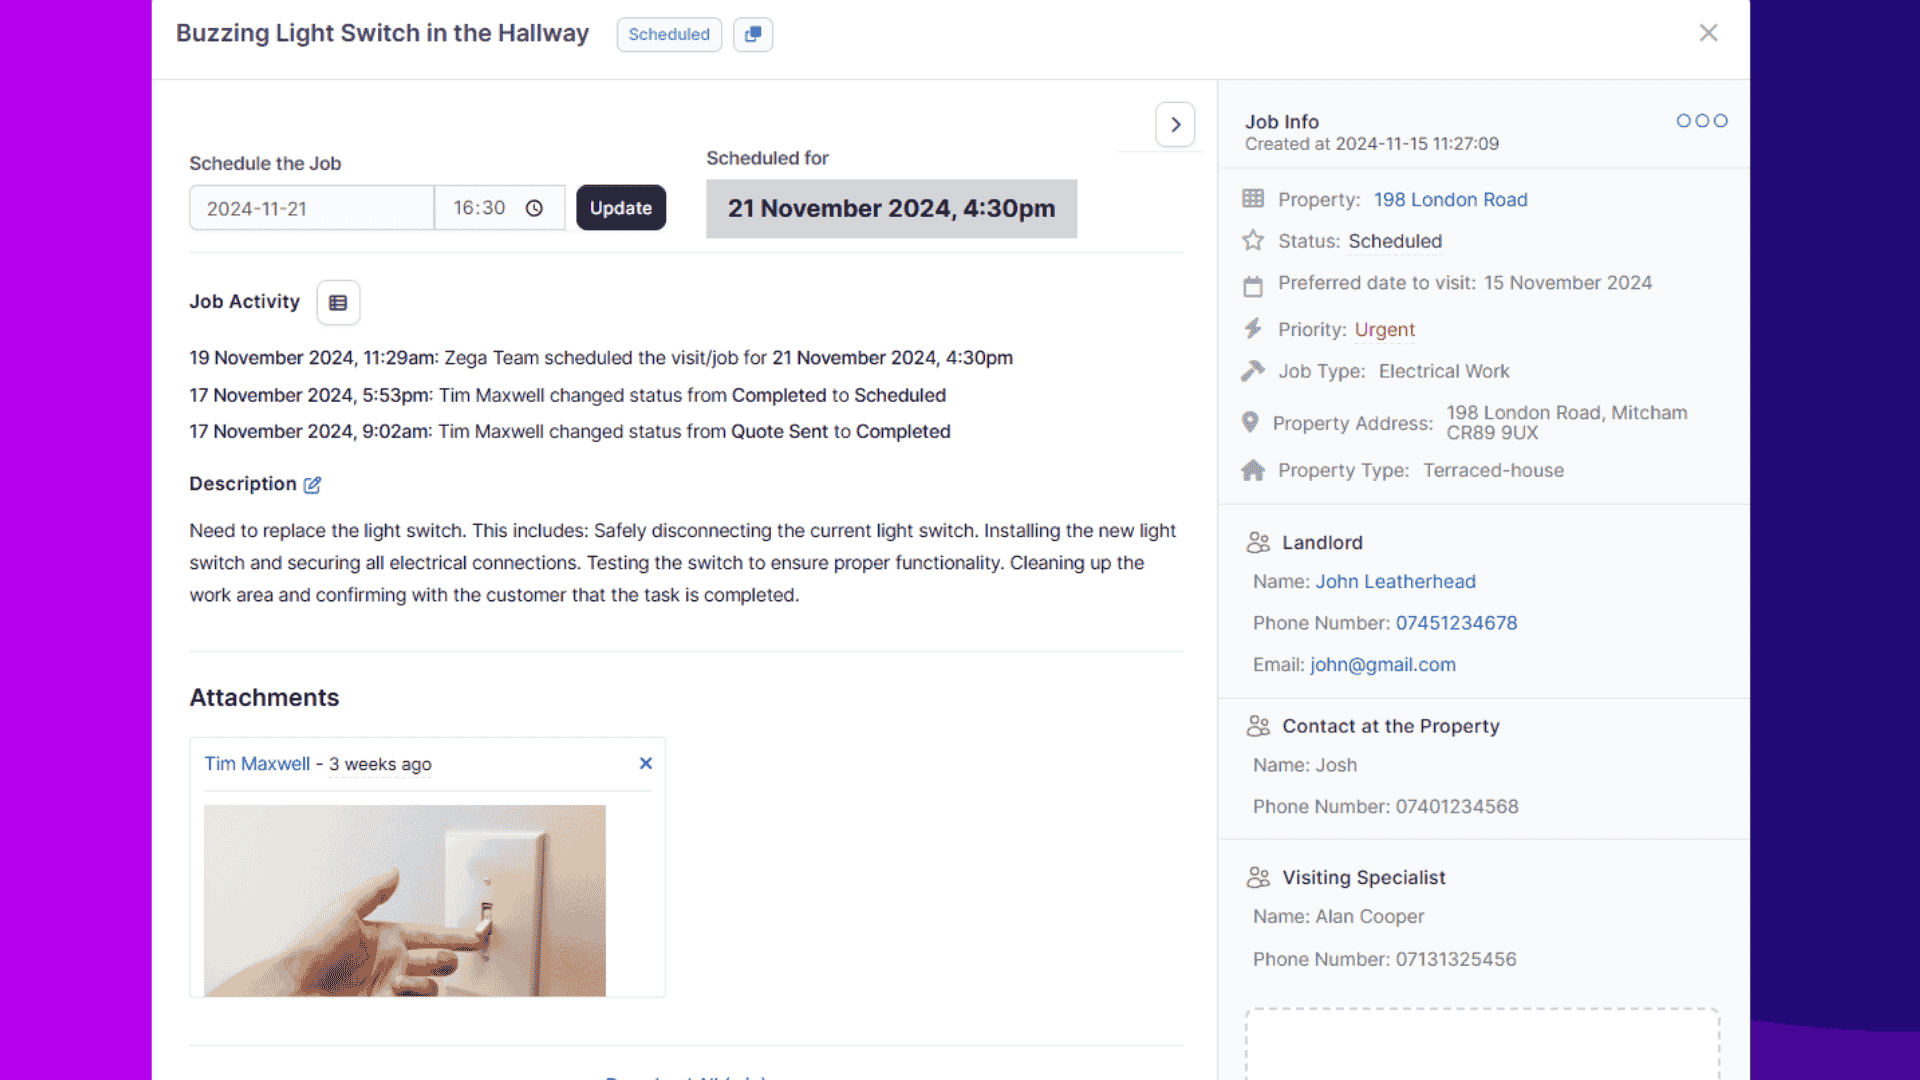The height and width of the screenshot is (1080, 1920).
Task: Click the Created at 2024-11-15 11:27:09 timestamp
Action: pos(1372,144)
